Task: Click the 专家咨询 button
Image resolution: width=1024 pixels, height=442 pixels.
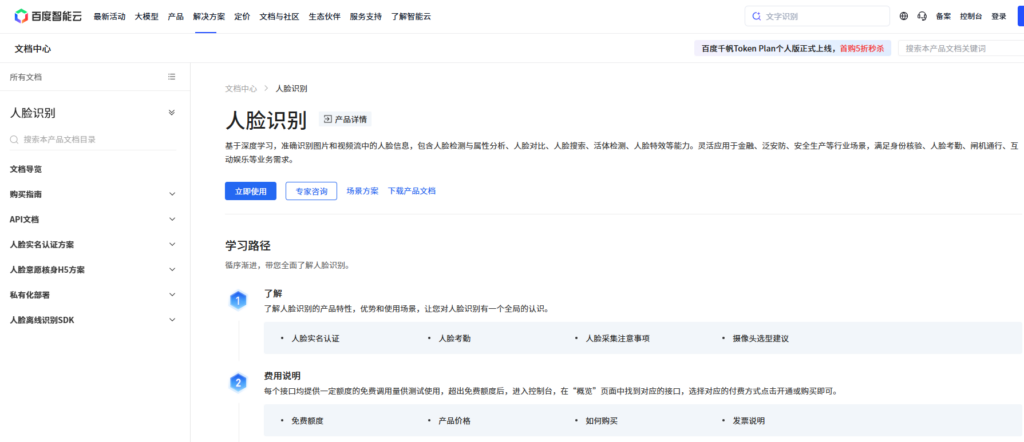Action: pyautogui.click(x=311, y=191)
